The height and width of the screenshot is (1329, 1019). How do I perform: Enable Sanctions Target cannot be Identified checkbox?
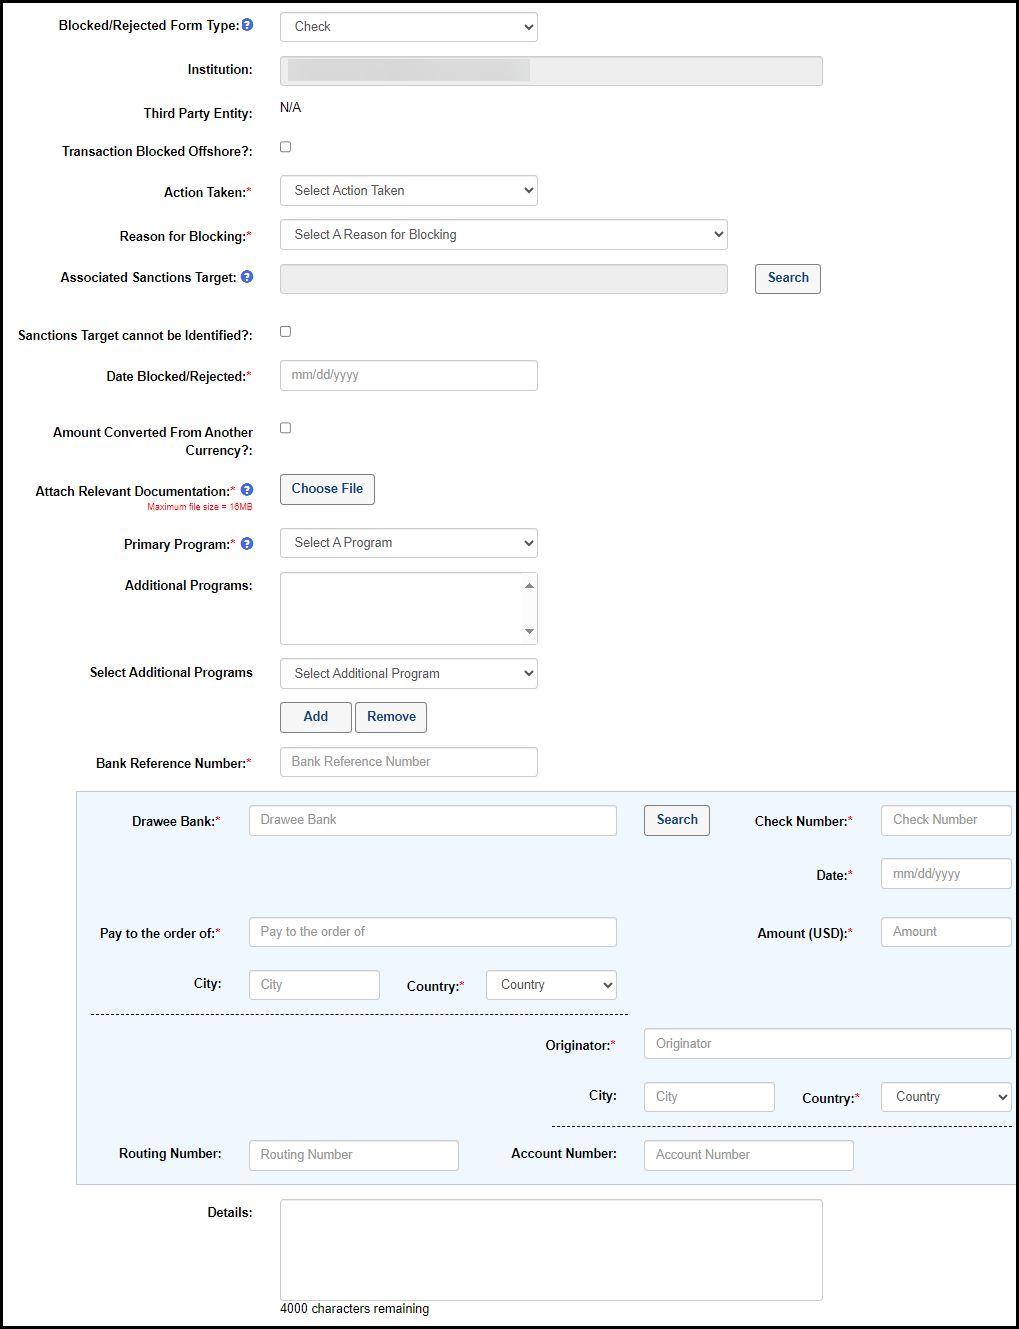click(x=285, y=331)
